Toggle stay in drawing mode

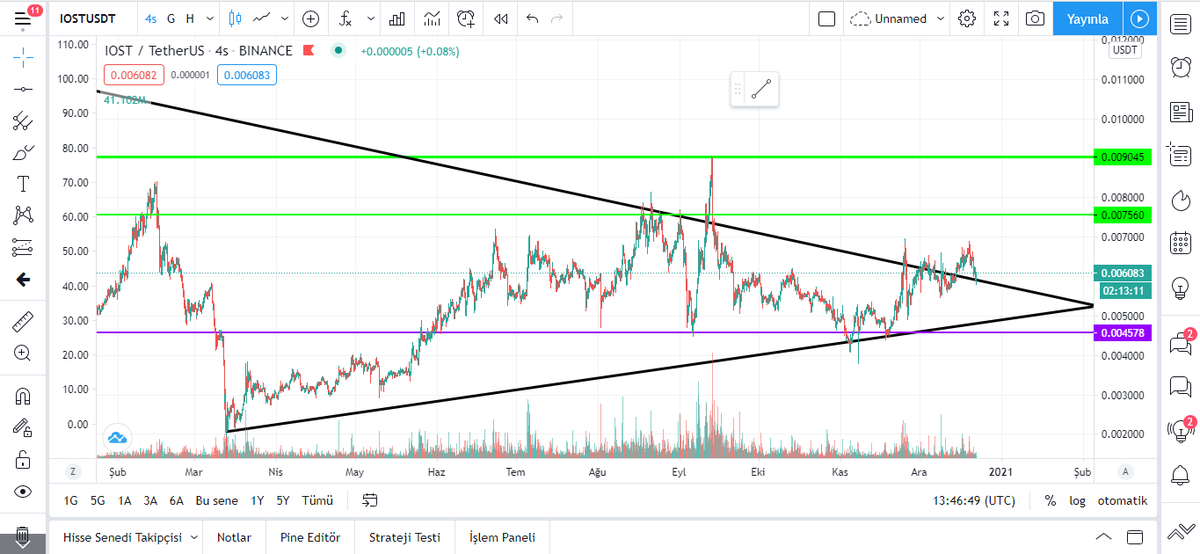(x=22, y=427)
